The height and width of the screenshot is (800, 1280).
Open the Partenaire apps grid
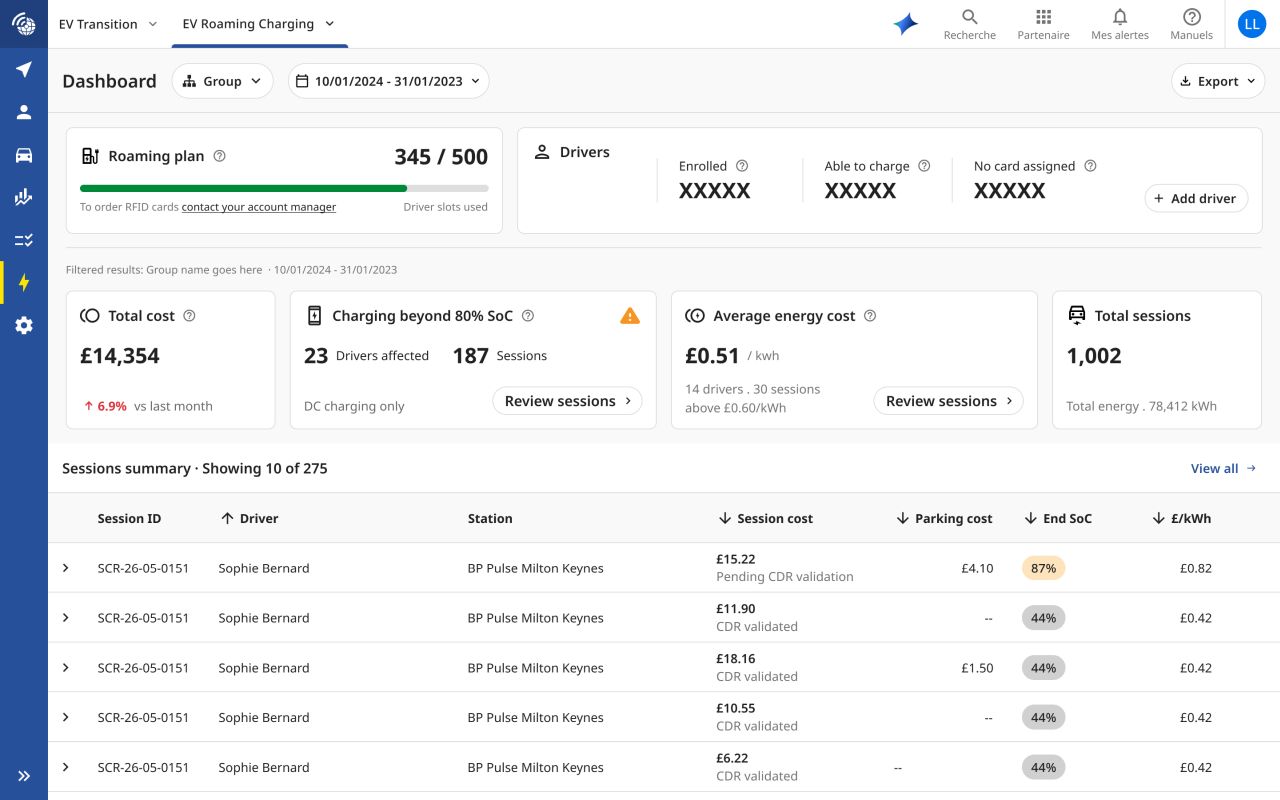[1043, 24]
